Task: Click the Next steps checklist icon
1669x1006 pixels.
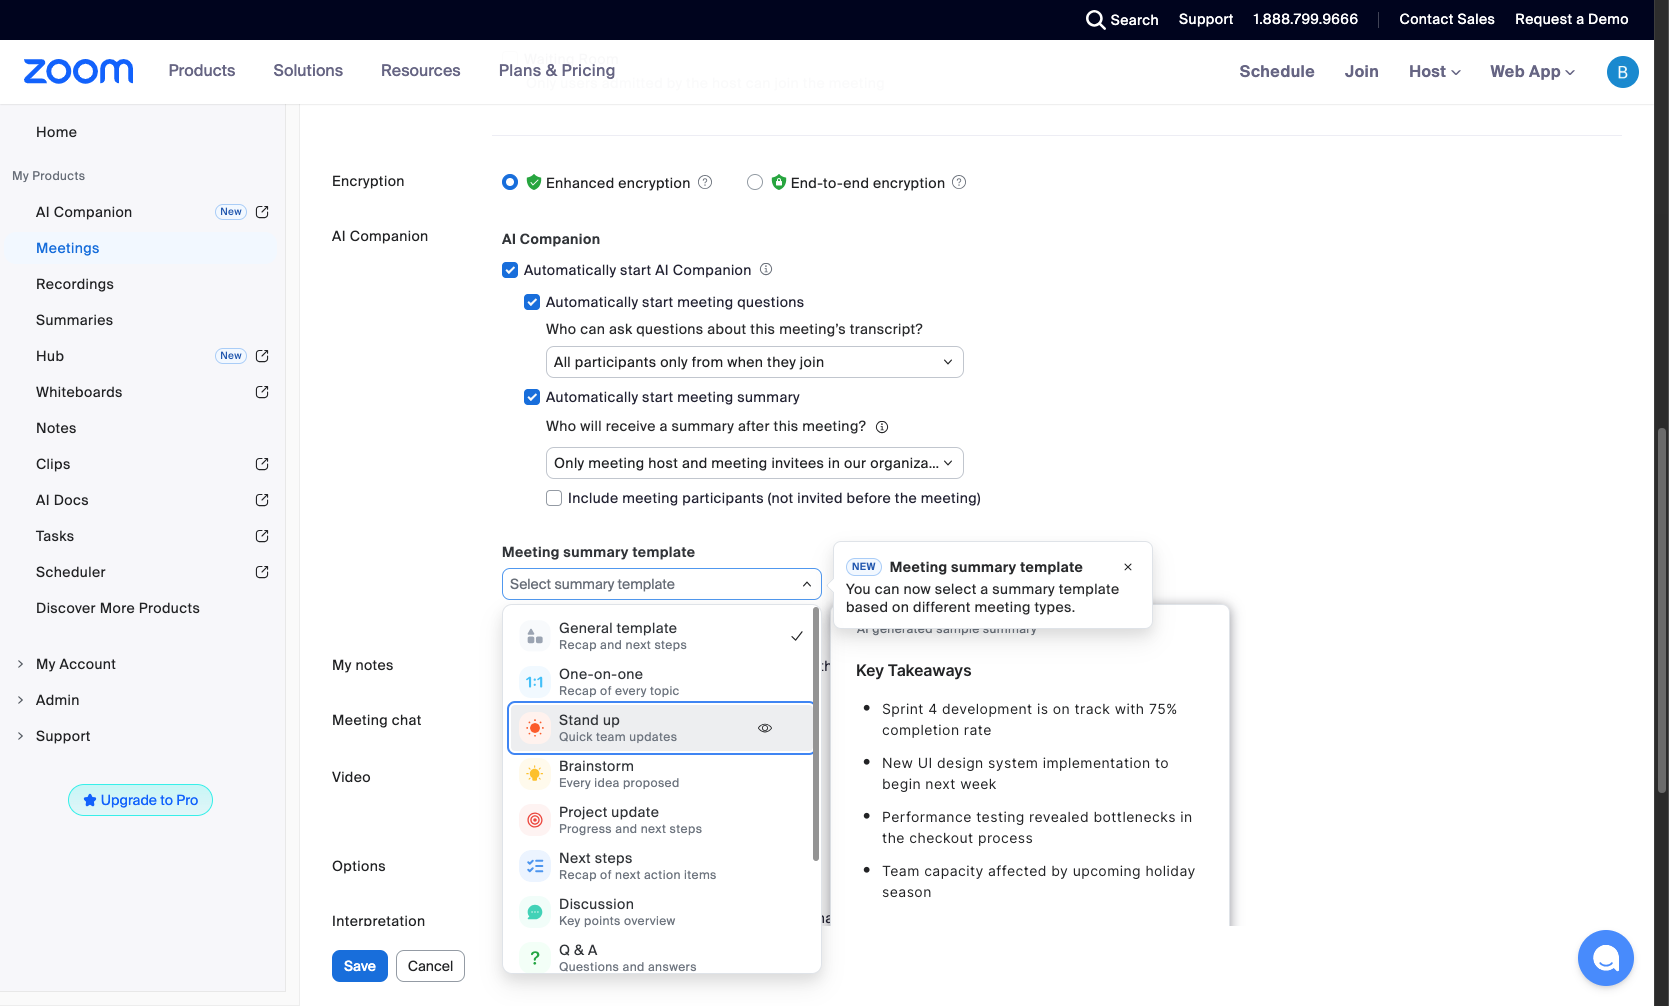Action: pyautogui.click(x=535, y=866)
